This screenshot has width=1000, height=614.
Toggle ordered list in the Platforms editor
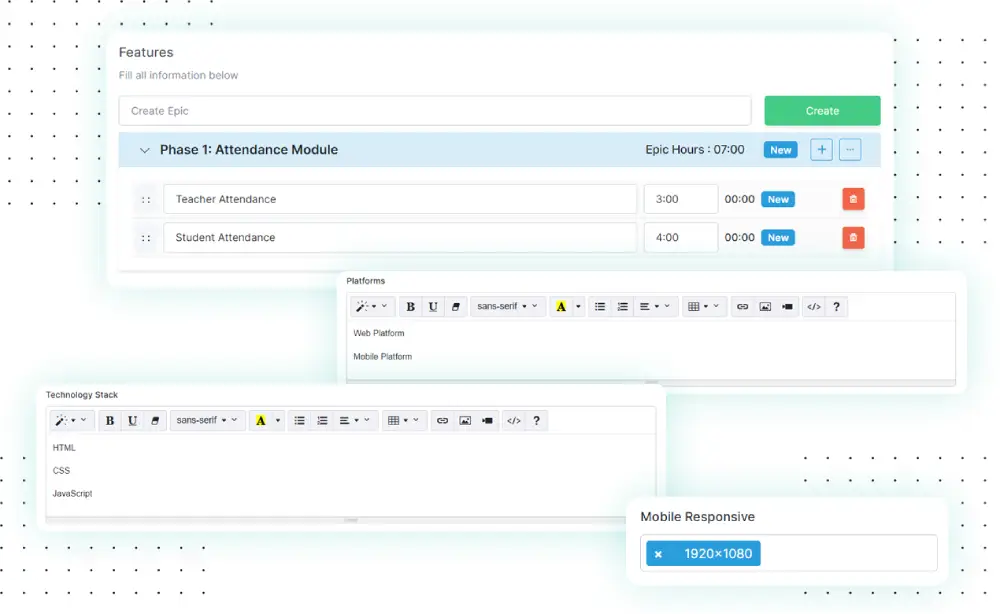tap(623, 307)
